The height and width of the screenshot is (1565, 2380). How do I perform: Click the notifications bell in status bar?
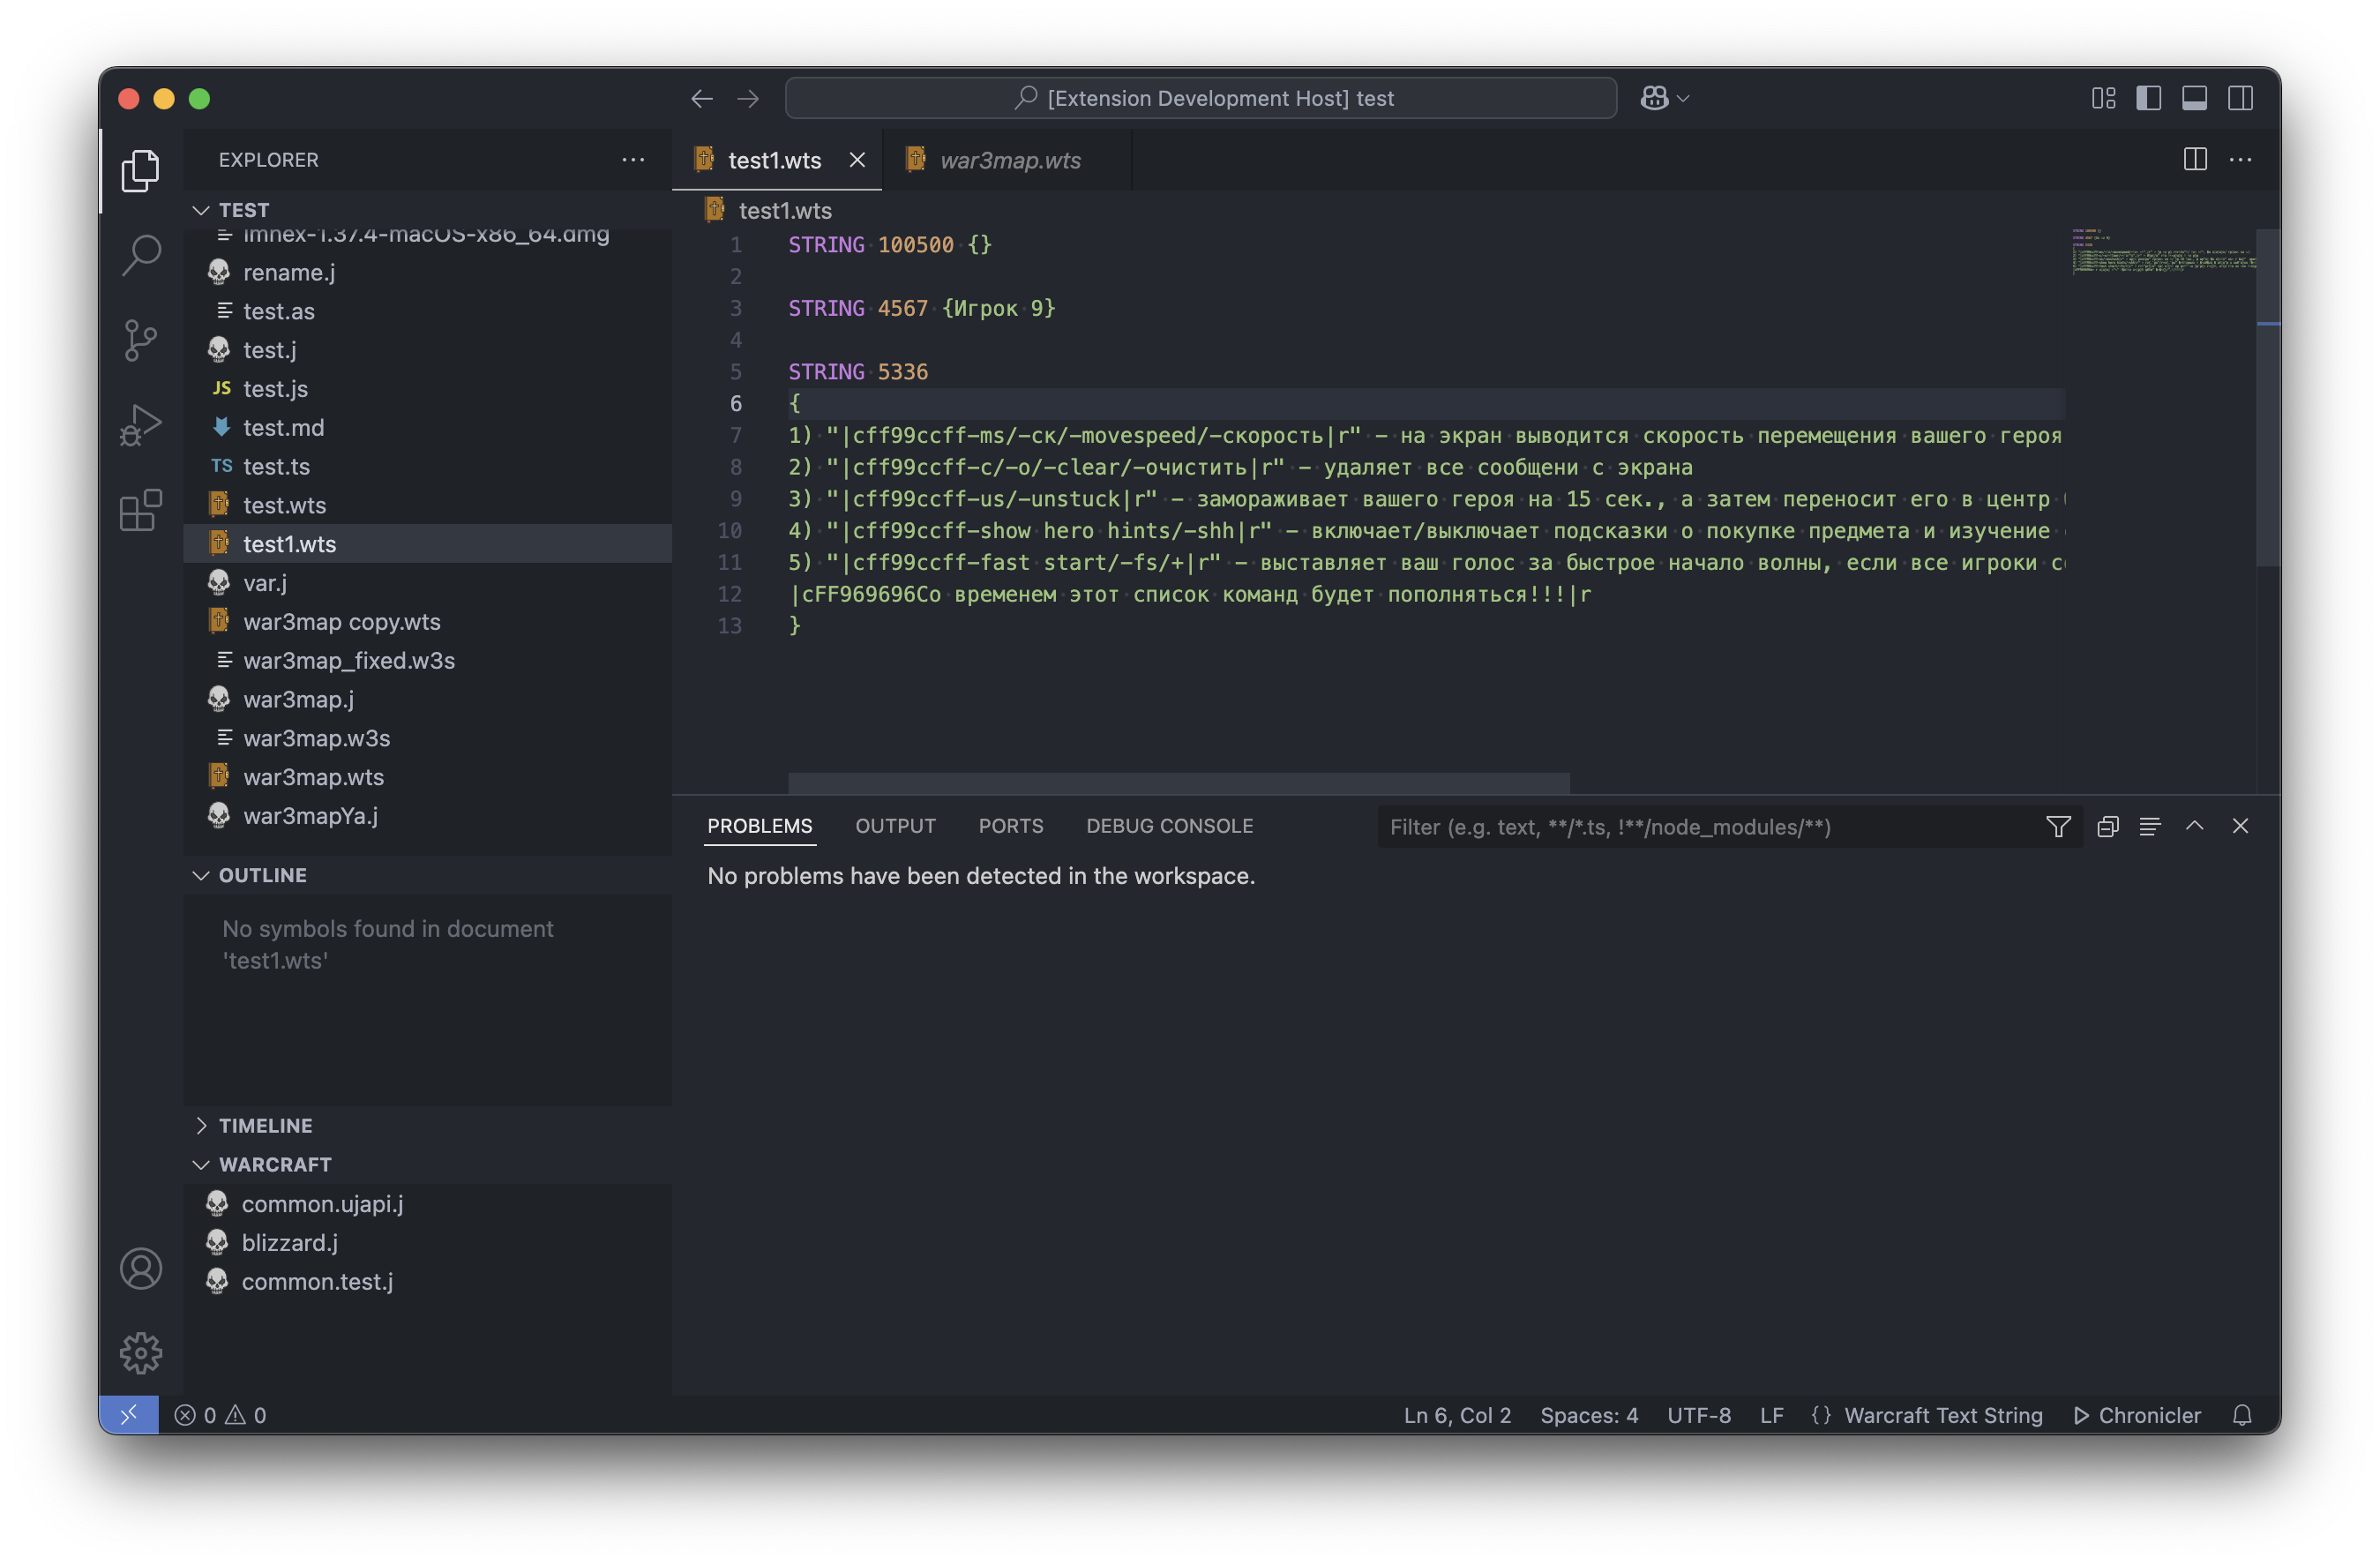pos(2241,1415)
